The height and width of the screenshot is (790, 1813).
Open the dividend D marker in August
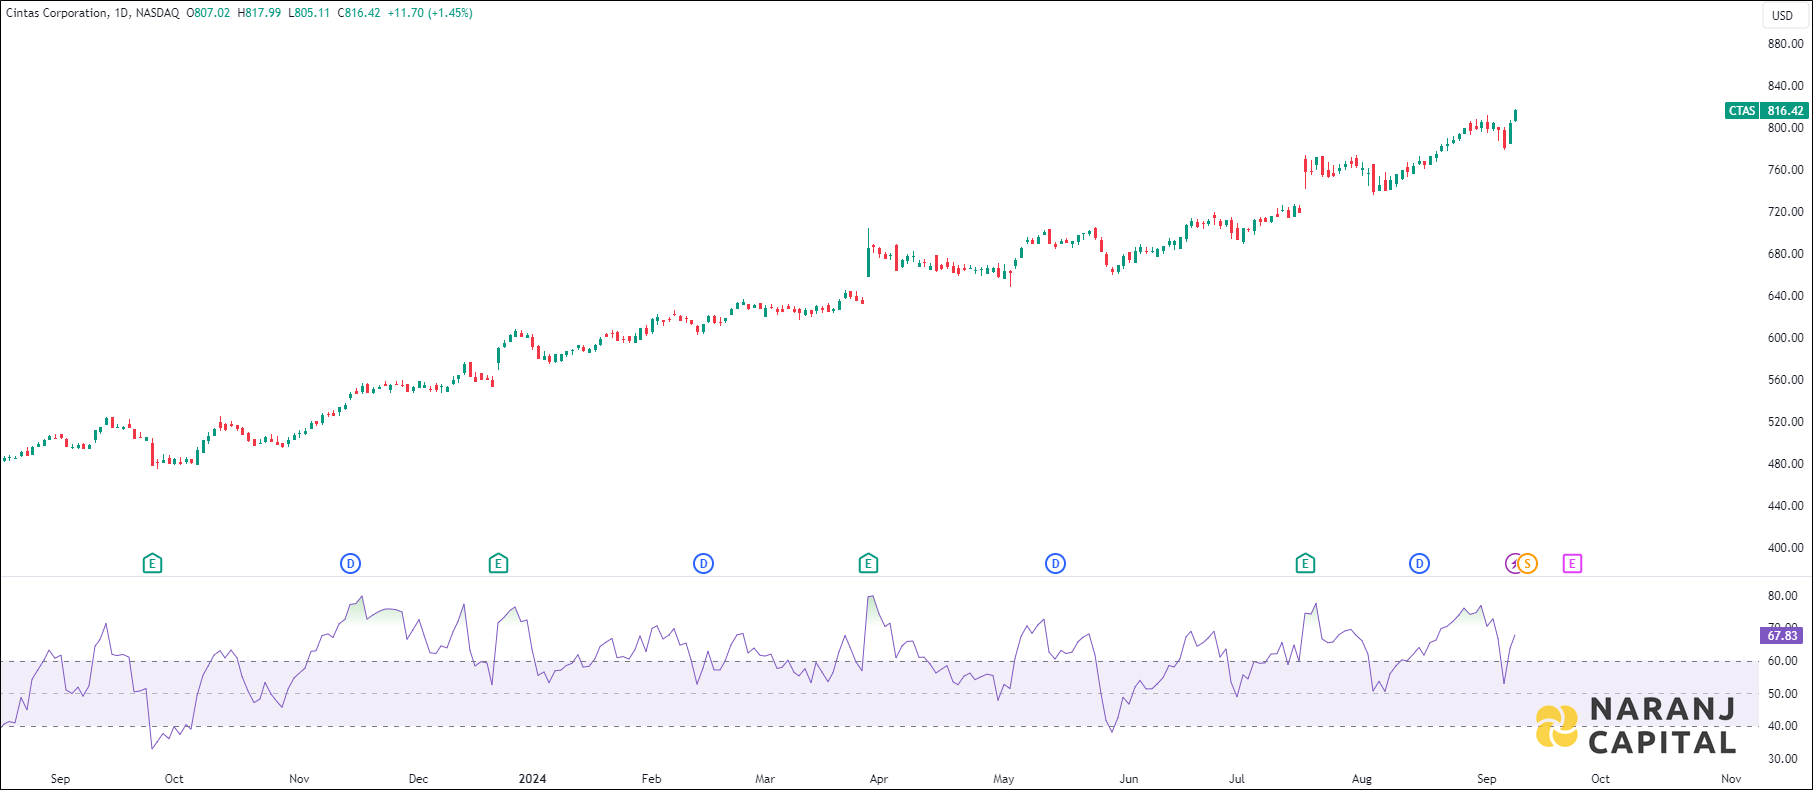point(1419,564)
